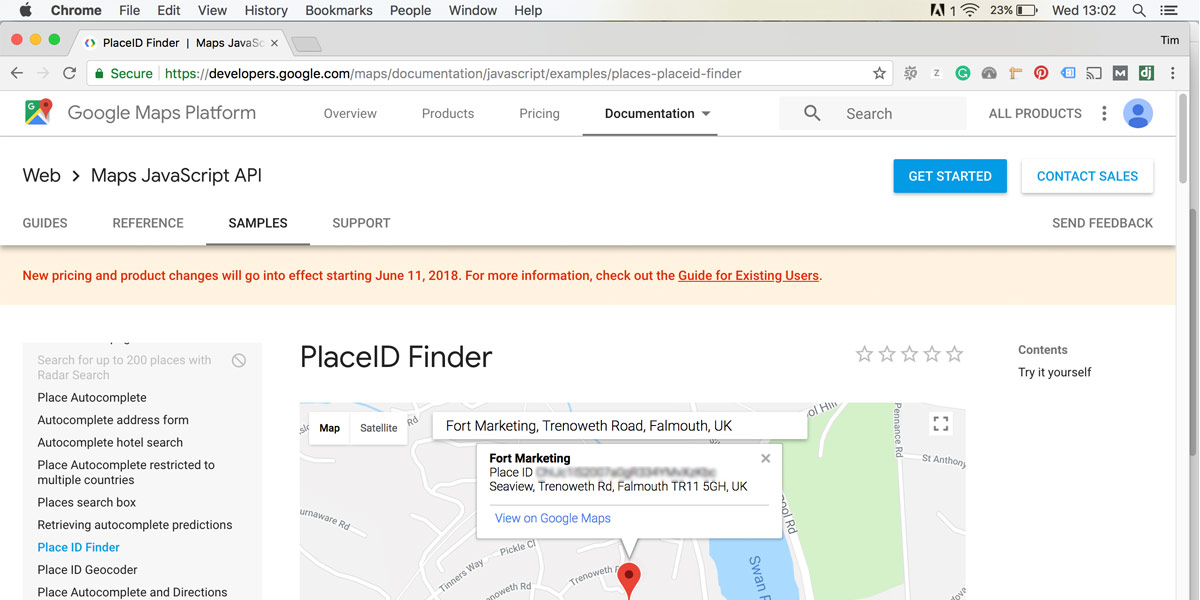1200x600 pixels.
Task: Click View on Google Maps link
Action: coord(552,518)
